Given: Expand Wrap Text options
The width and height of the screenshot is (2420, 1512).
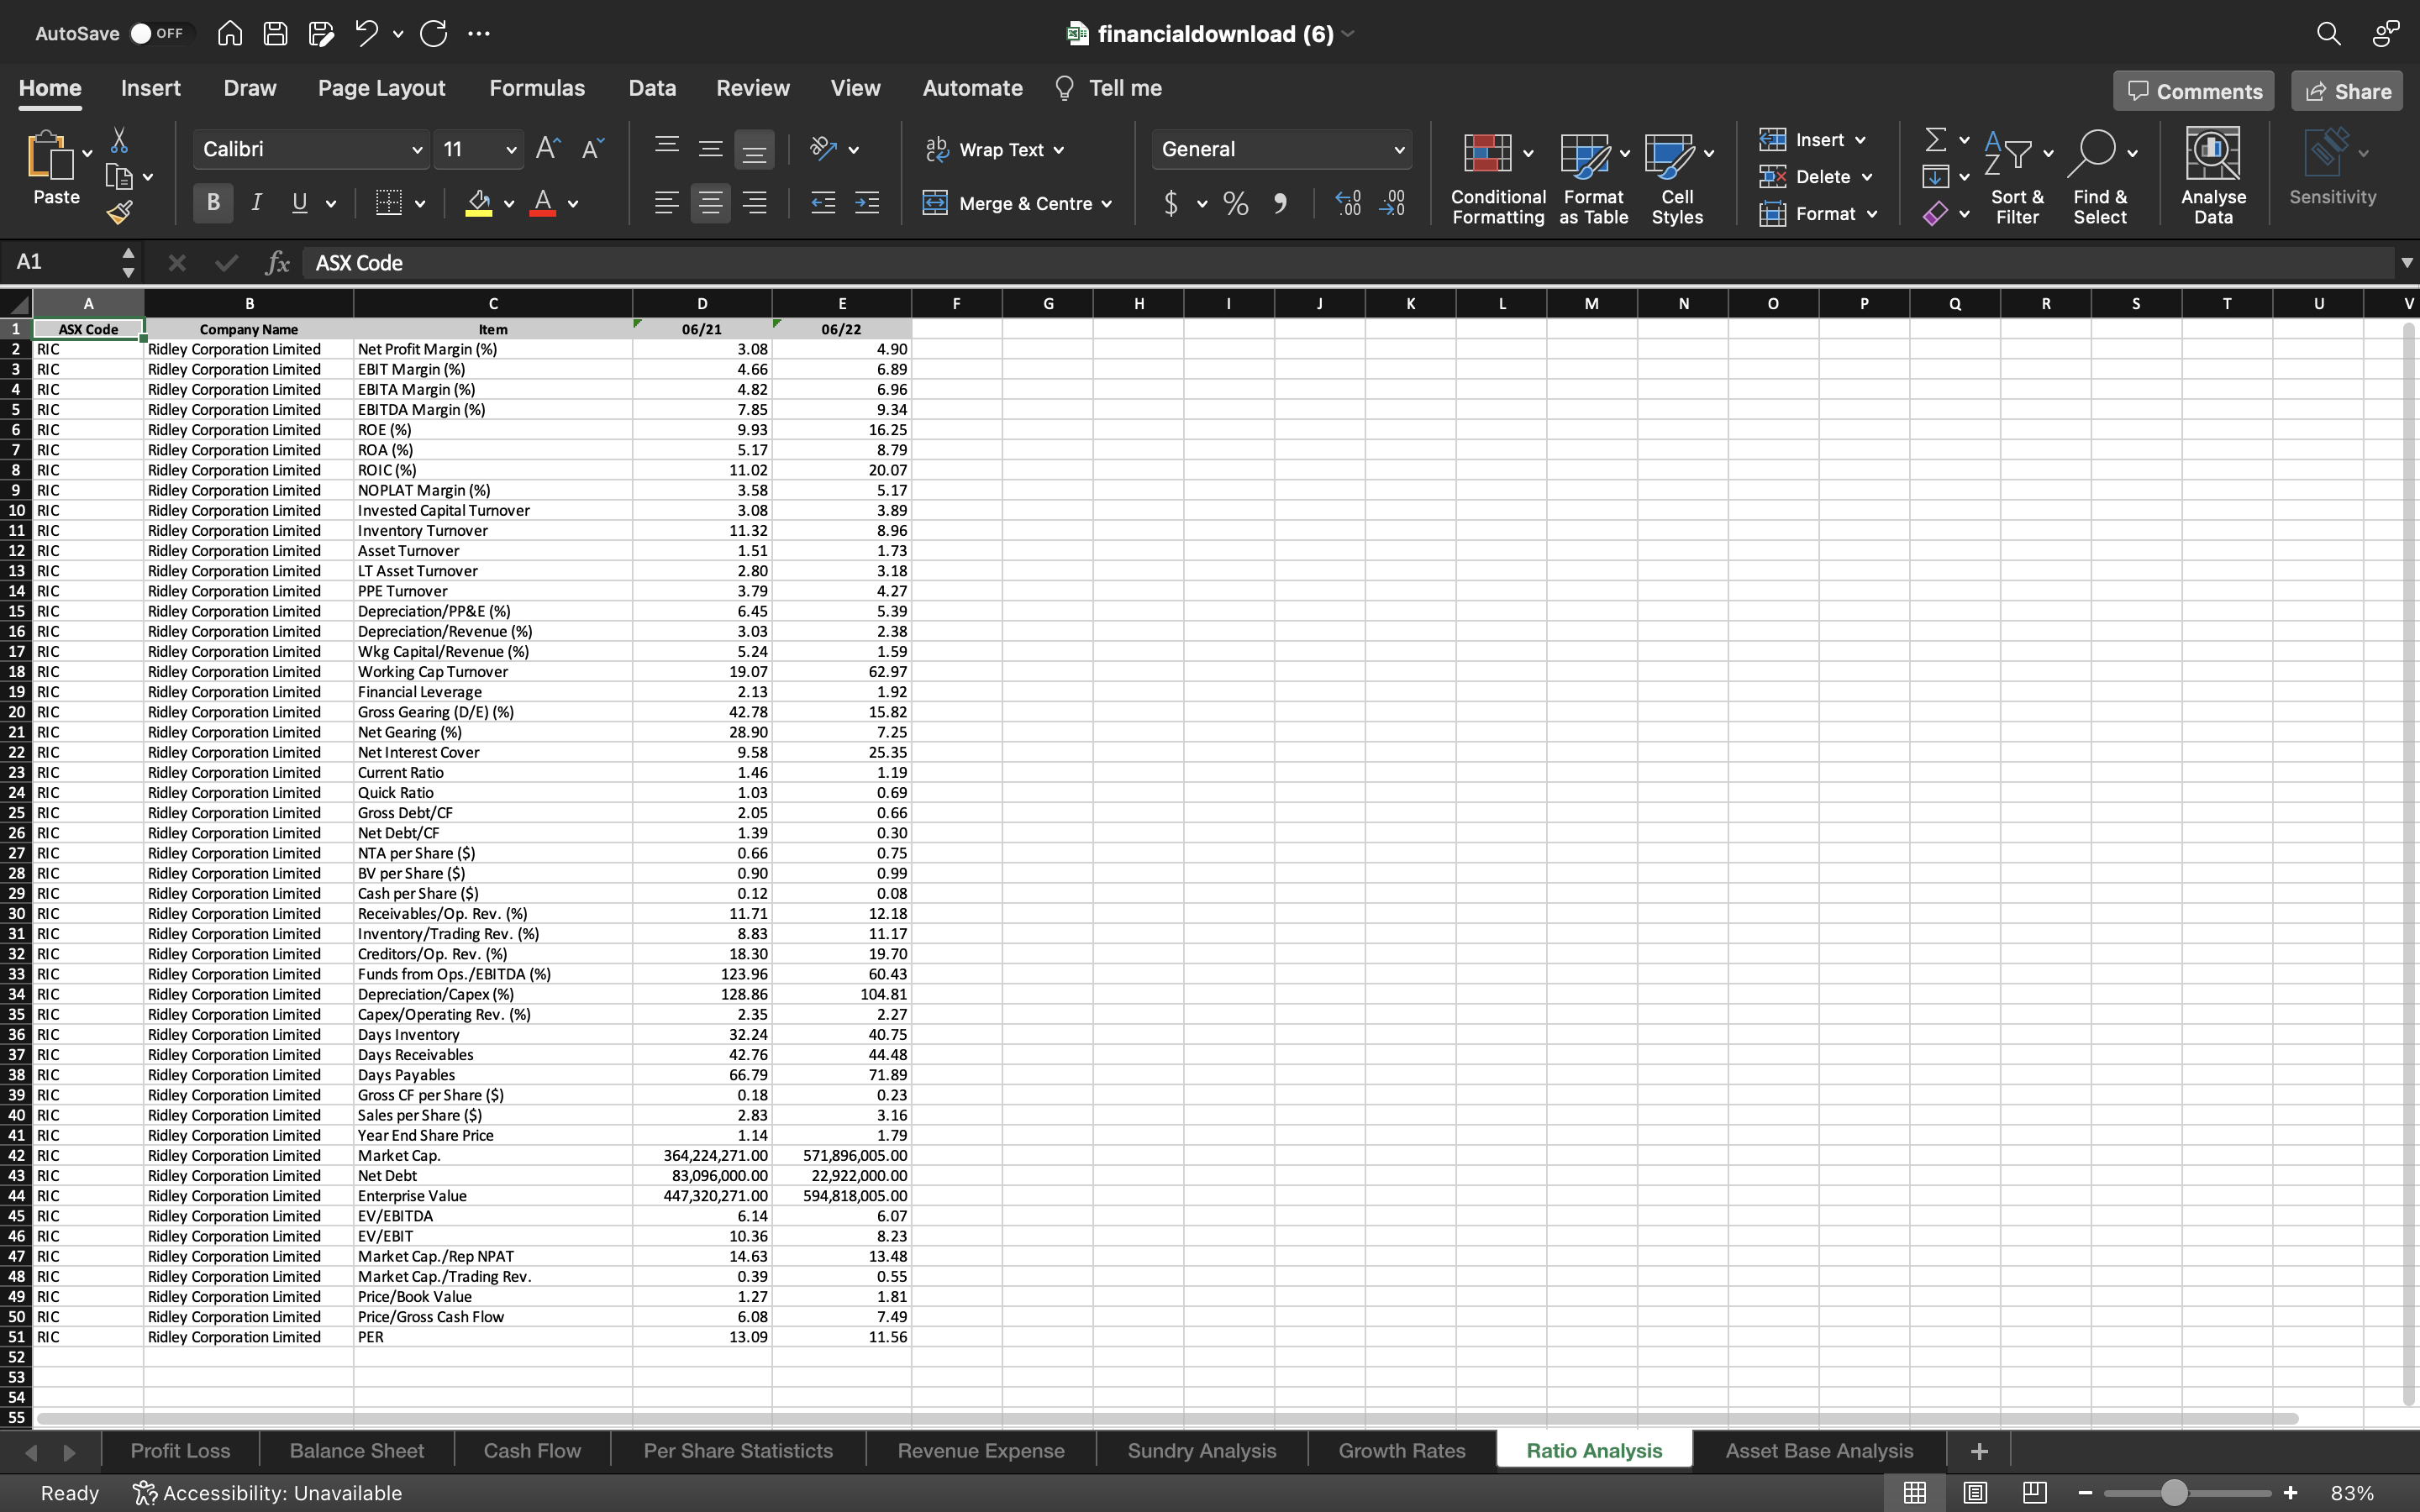Looking at the screenshot, I should [1059, 150].
